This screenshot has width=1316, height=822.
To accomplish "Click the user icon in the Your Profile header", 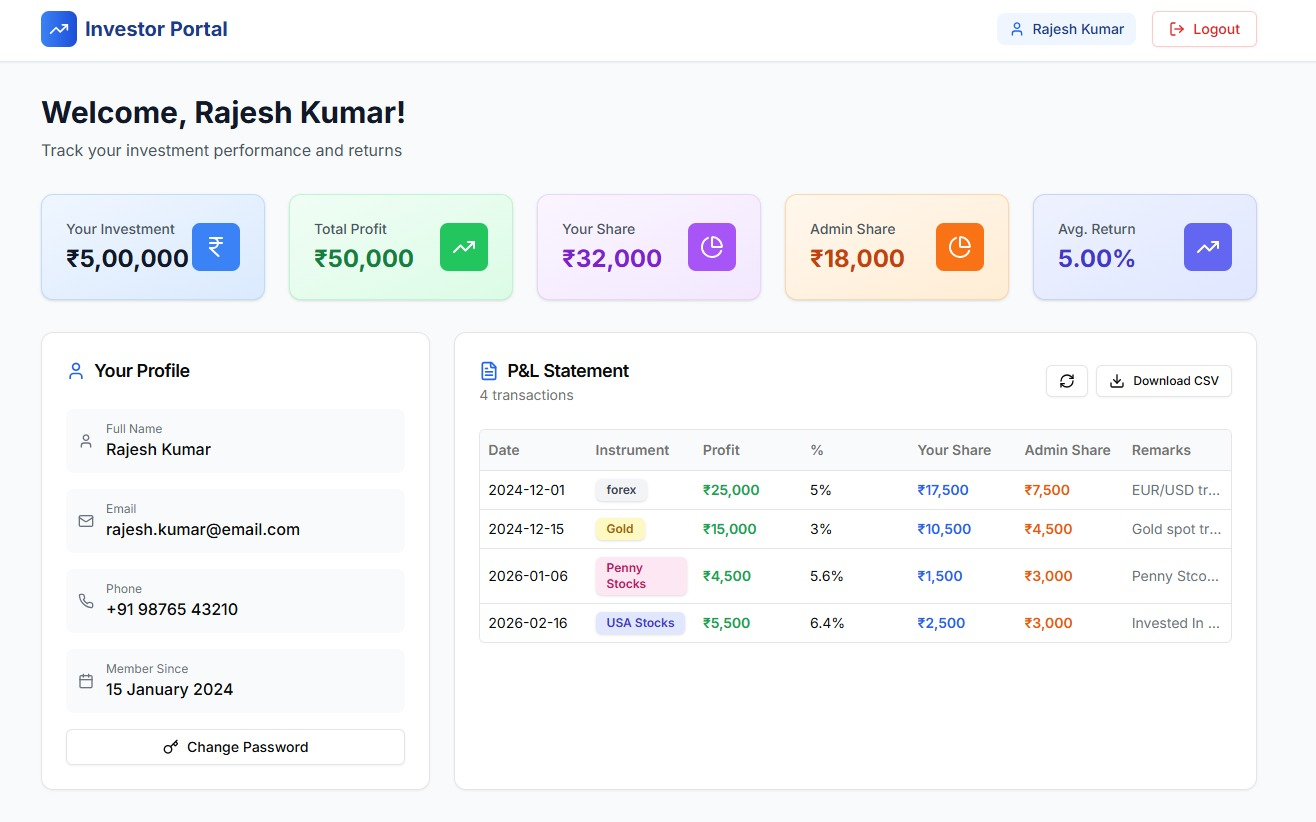I will (75, 370).
